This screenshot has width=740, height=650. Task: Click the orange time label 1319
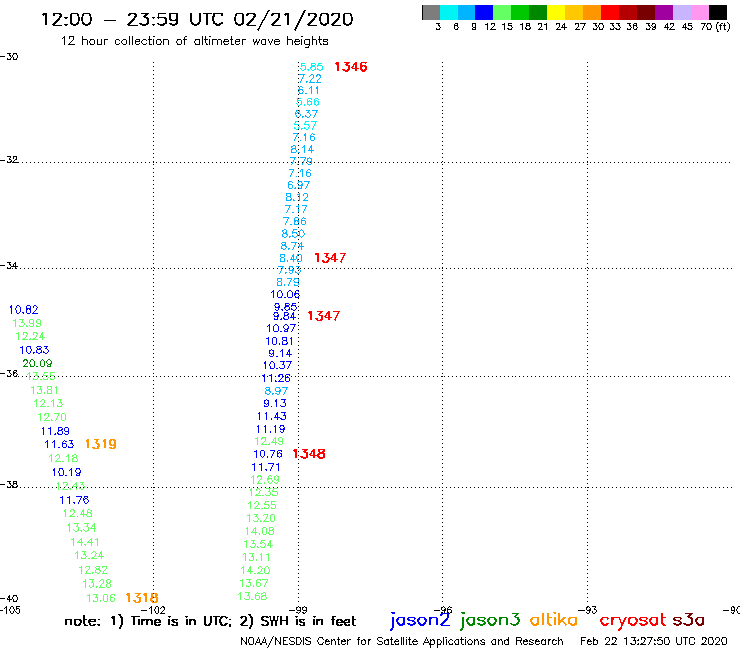point(101,444)
